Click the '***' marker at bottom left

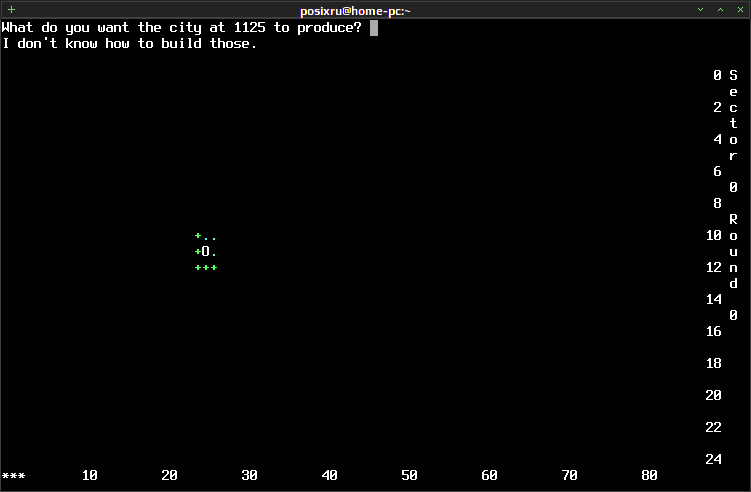(x=13, y=476)
